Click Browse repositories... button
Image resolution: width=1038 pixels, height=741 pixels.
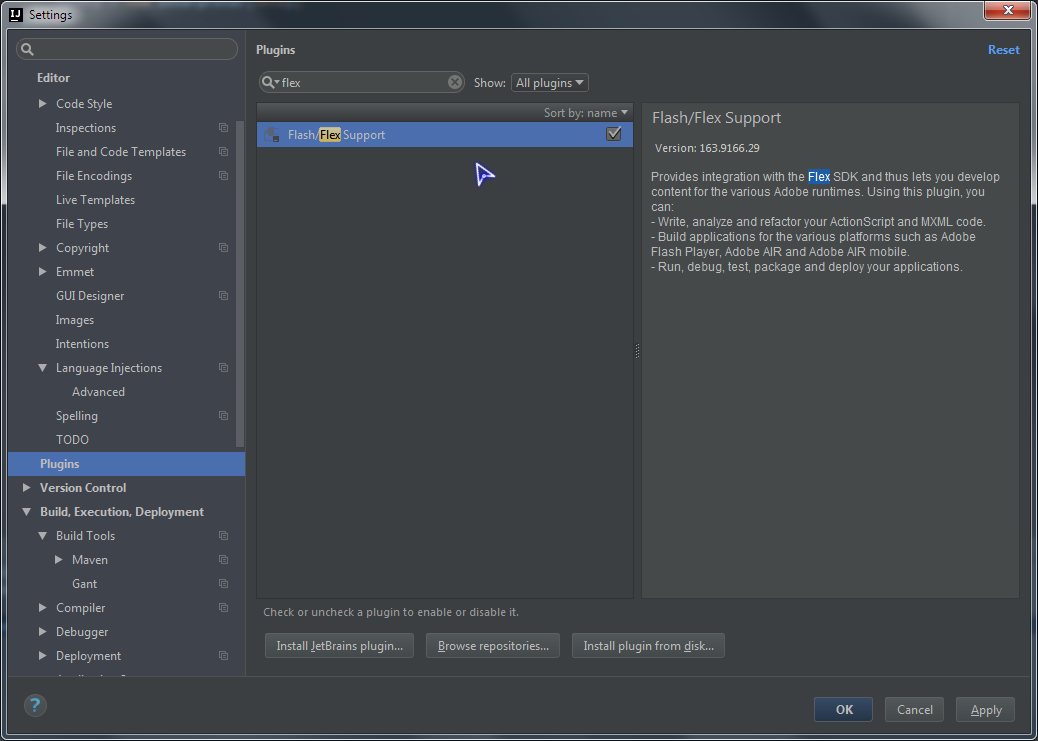(493, 646)
